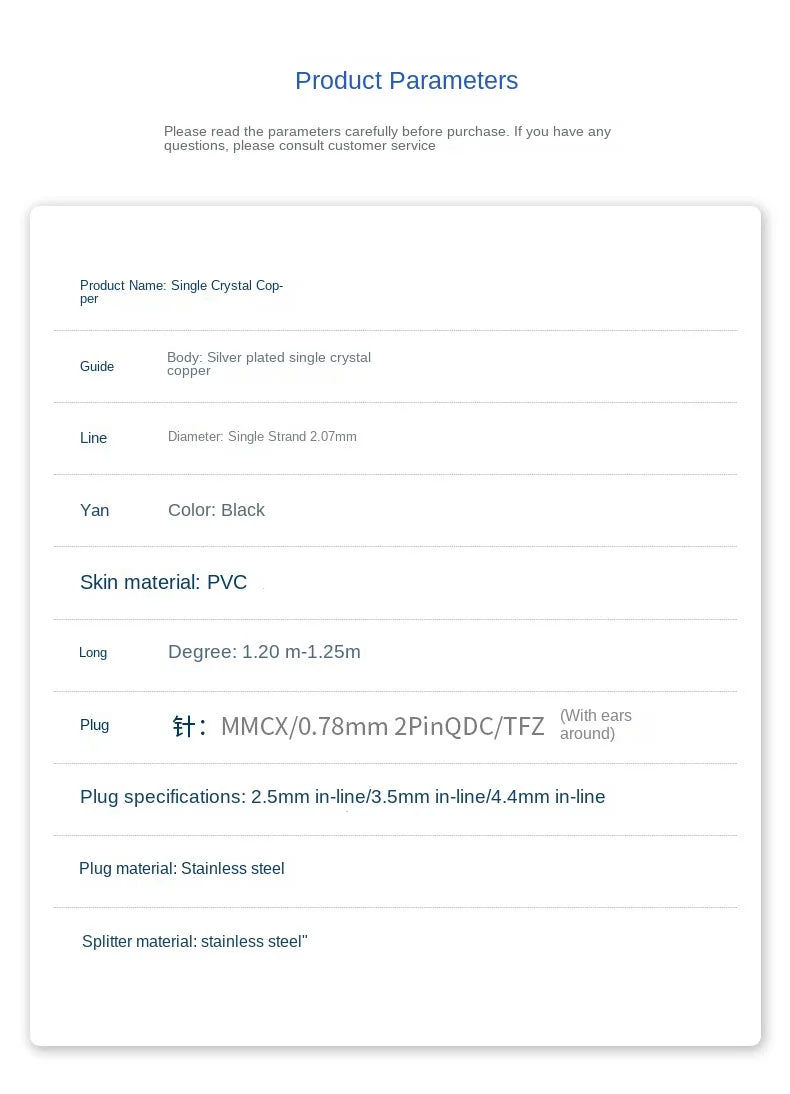Click the Product Parameters heading
Screen dimensions: 790x1094
click(406, 81)
